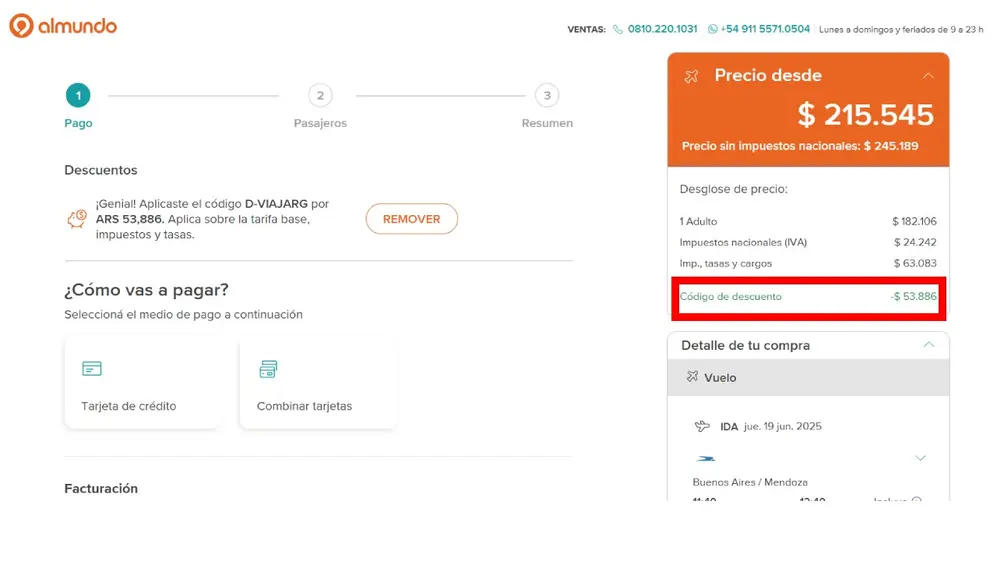Click the total price $ 215.545
The width and height of the screenshot is (997, 561).
coord(865,115)
